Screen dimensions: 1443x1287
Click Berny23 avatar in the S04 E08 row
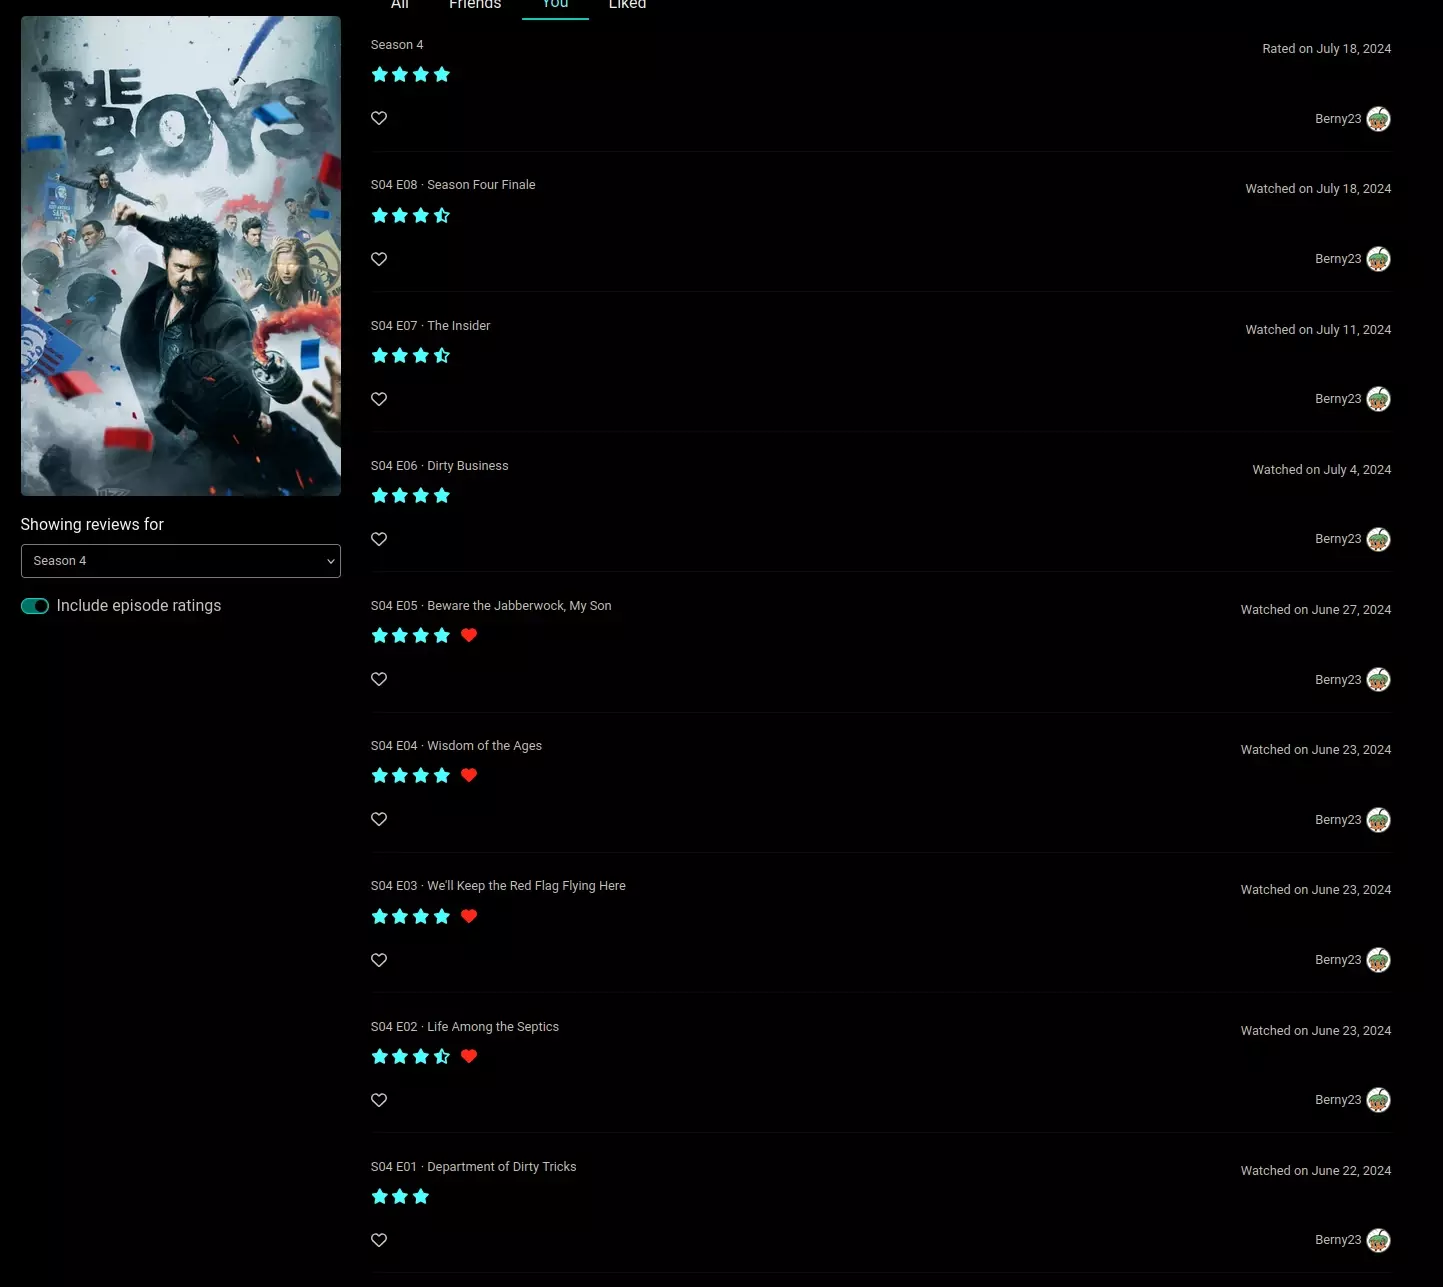1379,259
